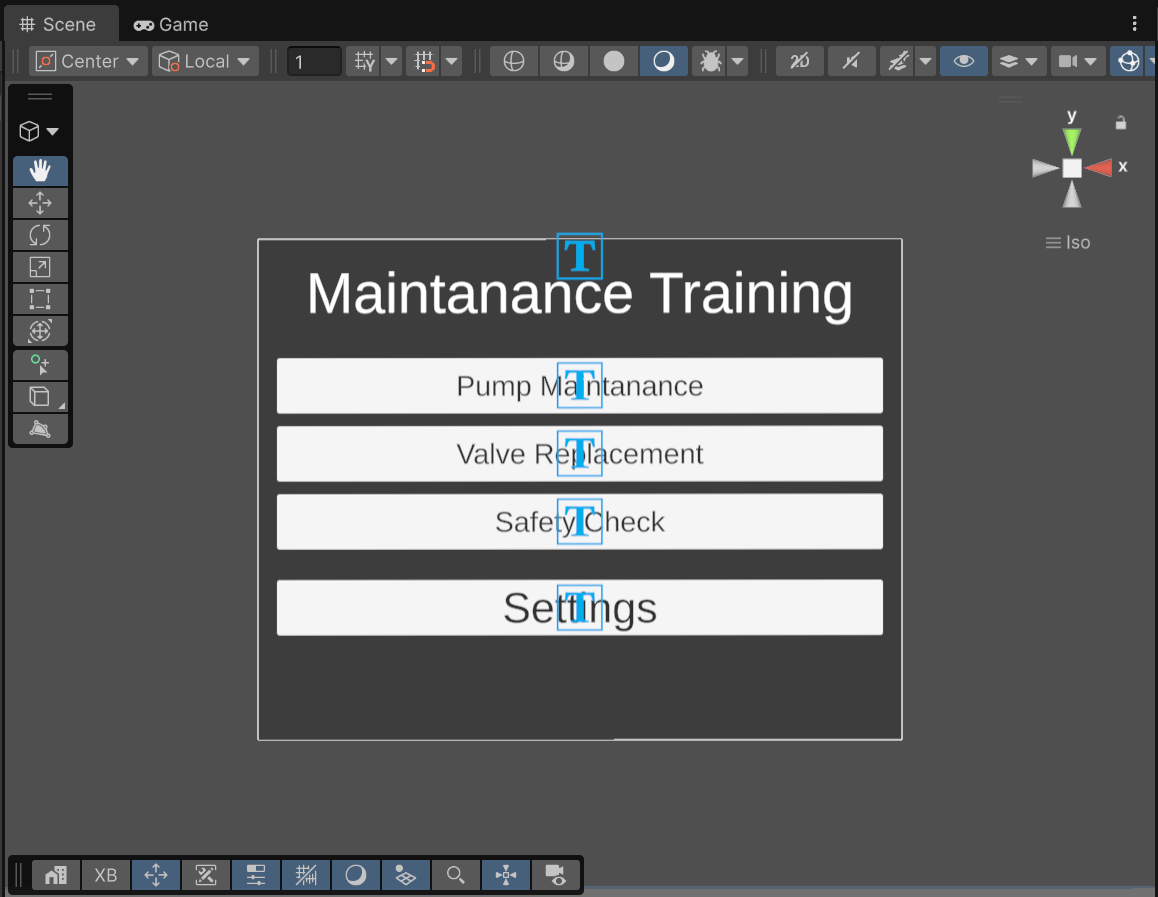Click the polygon edit tool at toolbar bottom

(x=40, y=428)
